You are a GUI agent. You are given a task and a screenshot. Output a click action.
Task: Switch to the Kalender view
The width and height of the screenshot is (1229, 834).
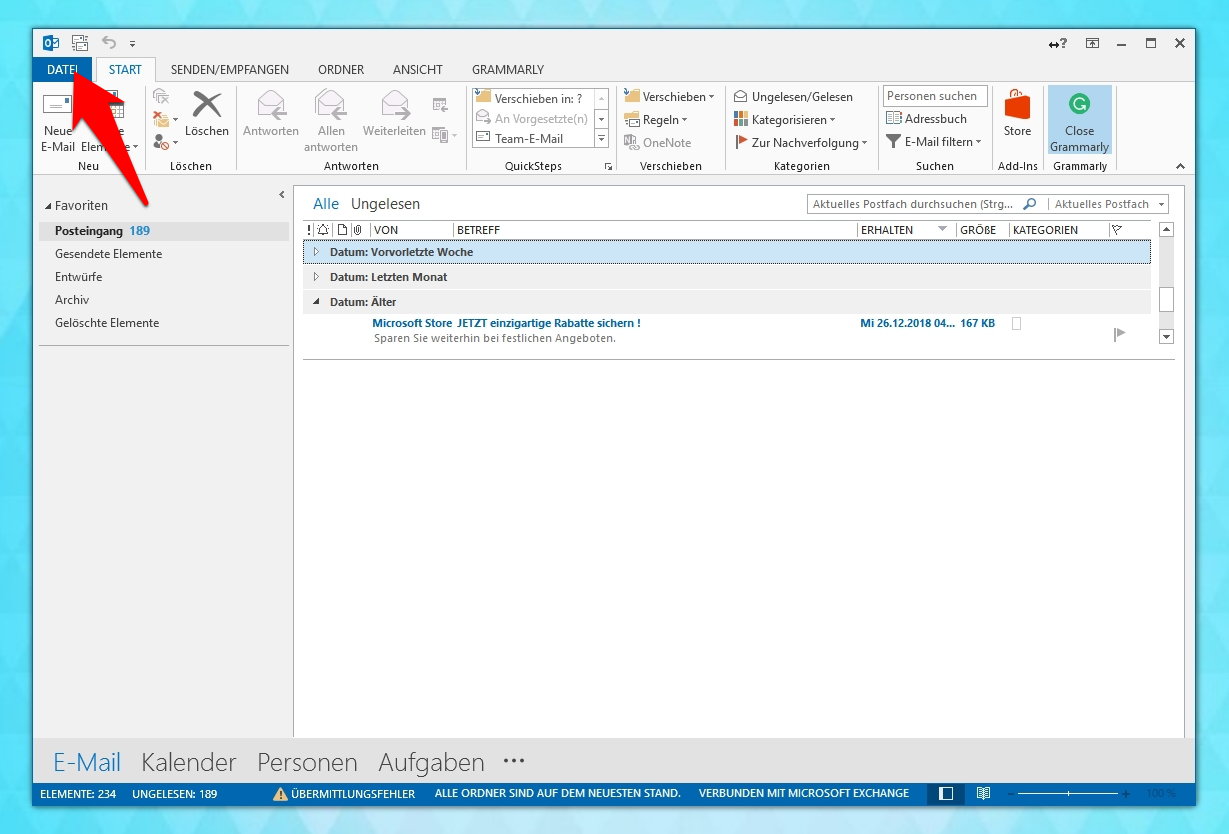189,763
